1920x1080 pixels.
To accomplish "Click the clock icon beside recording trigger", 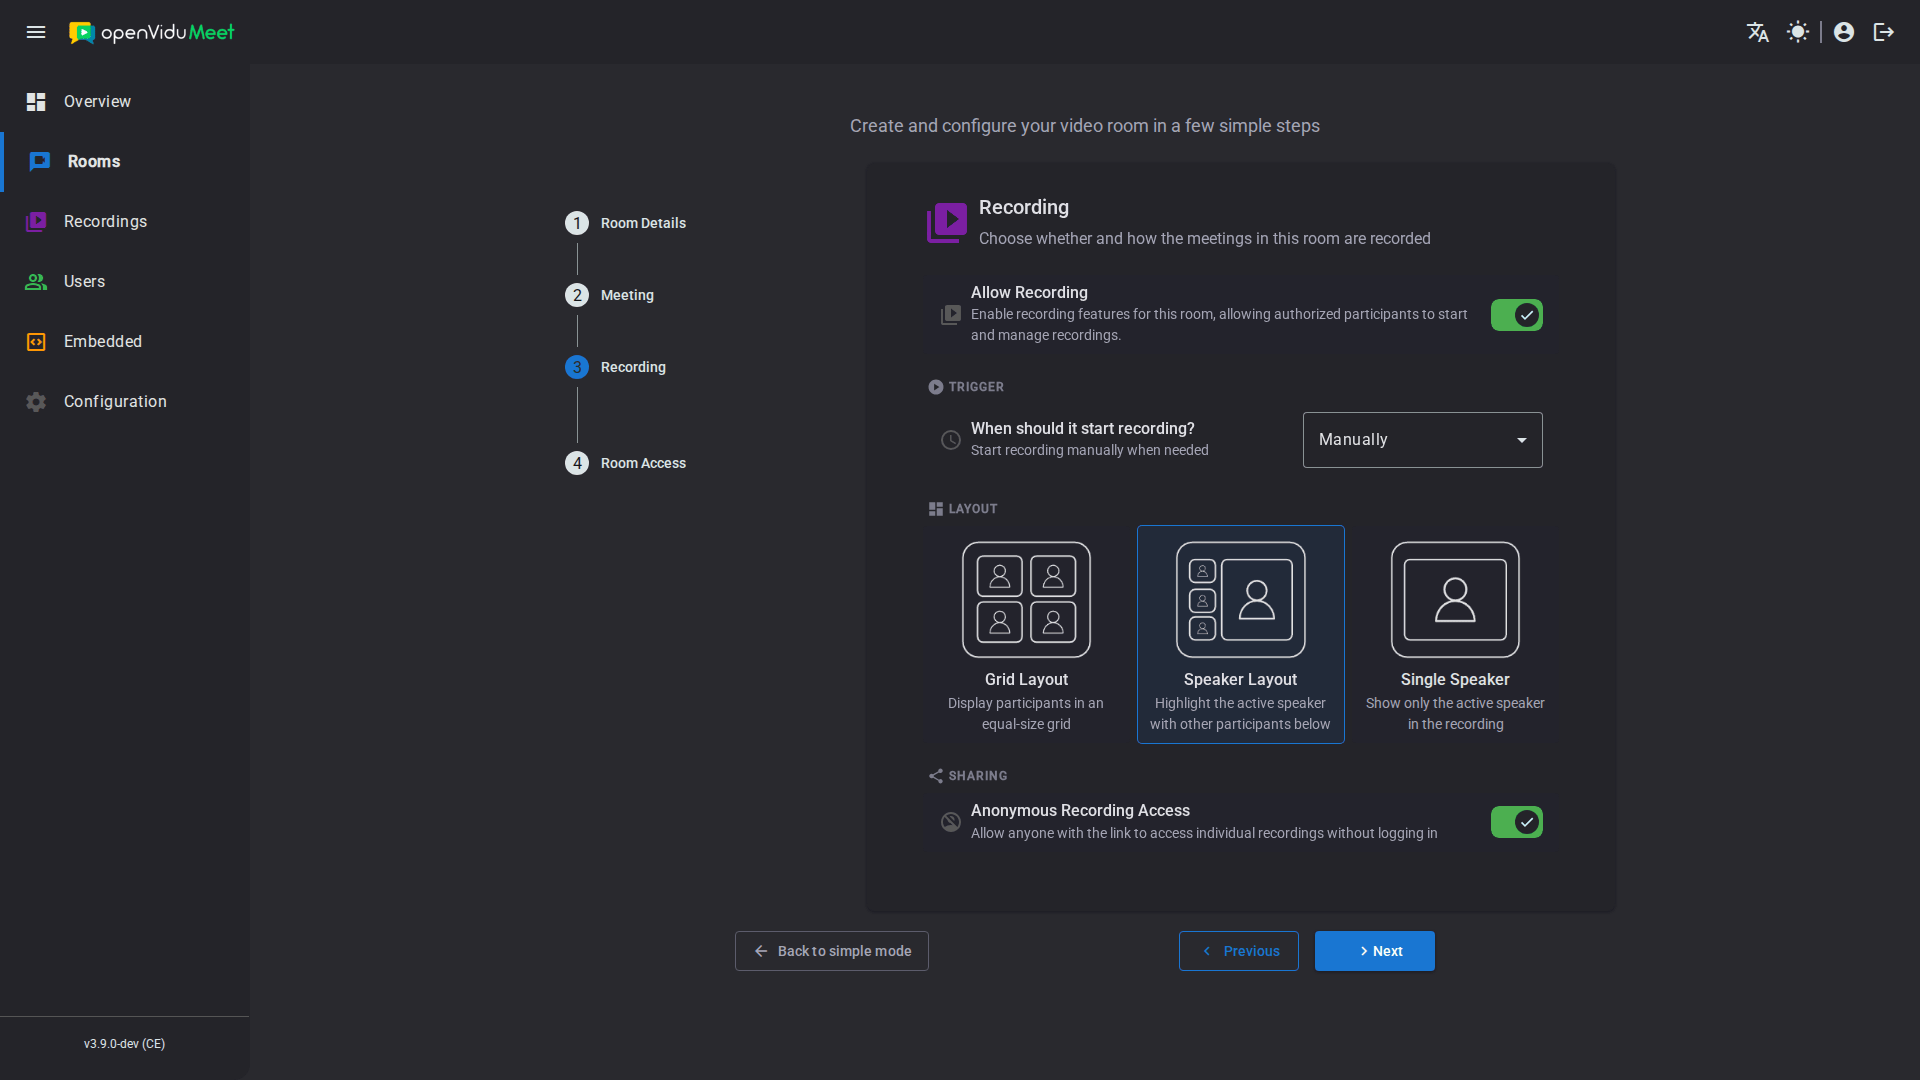I will point(951,440).
